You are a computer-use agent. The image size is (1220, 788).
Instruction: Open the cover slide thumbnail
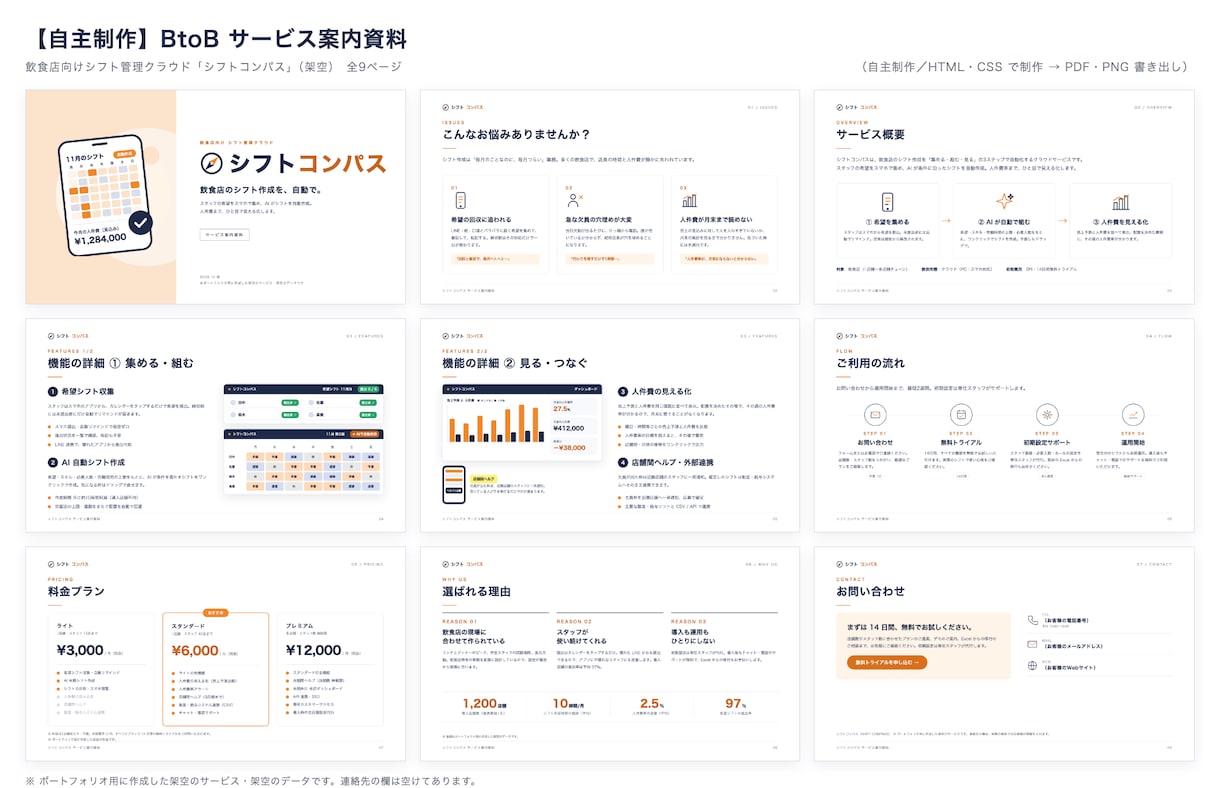[x=215, y=197]
